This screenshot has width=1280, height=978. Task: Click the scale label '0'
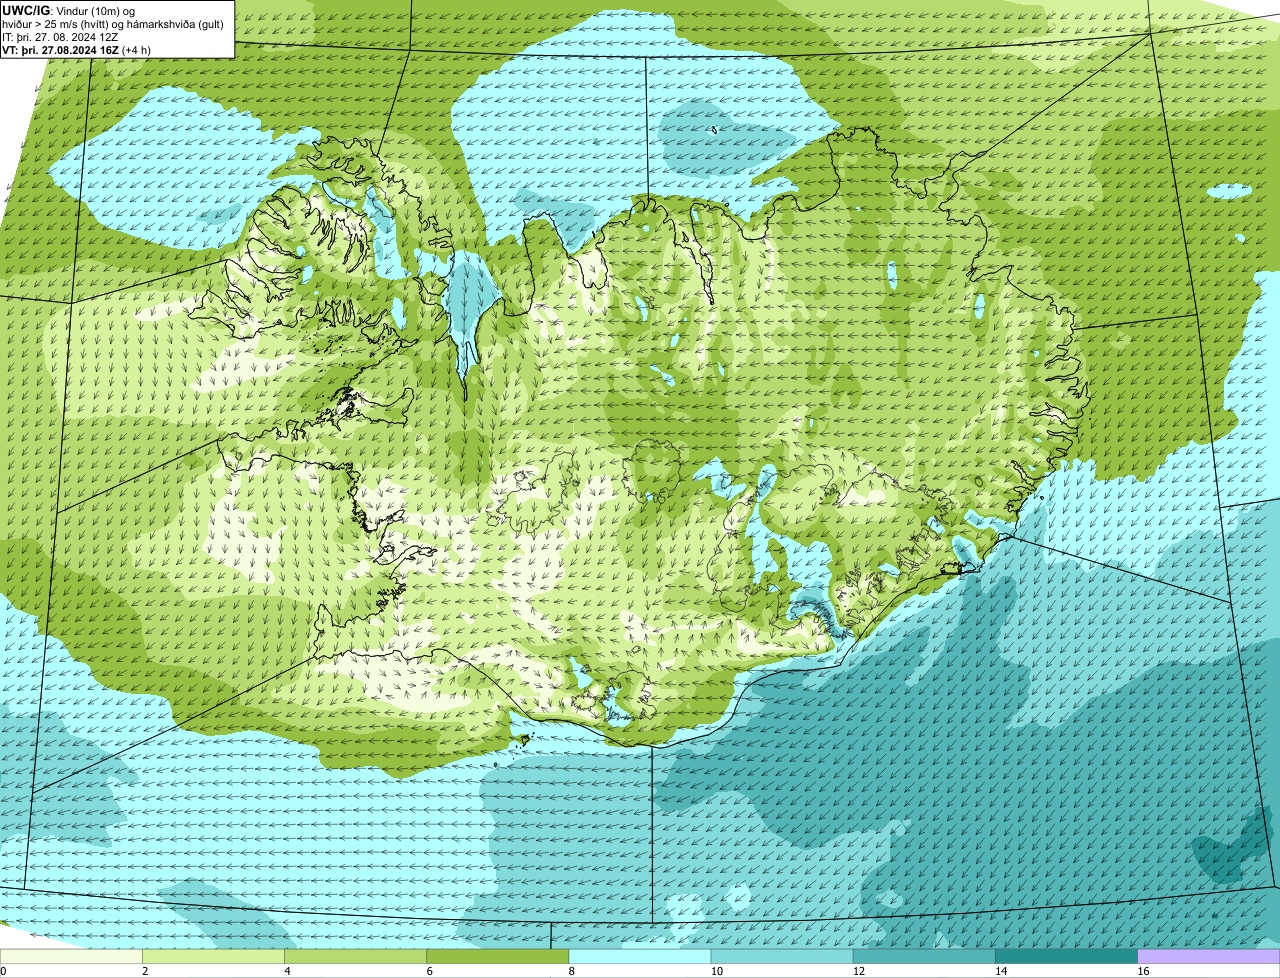3,971
